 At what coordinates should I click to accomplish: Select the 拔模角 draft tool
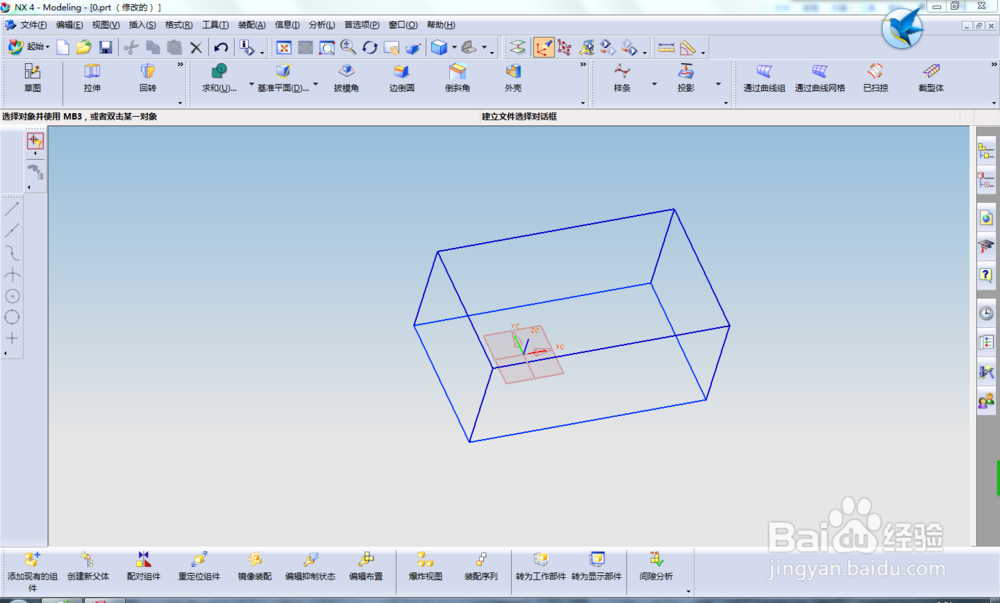(x=346, y=78)
